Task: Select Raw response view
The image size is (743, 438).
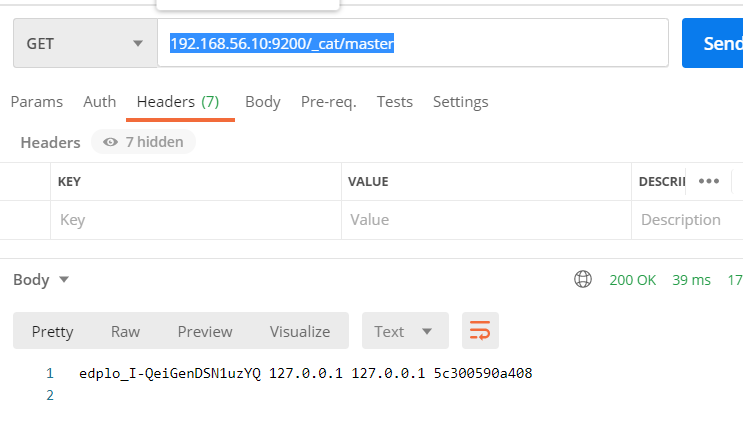Action: click(x=126, y=331)
